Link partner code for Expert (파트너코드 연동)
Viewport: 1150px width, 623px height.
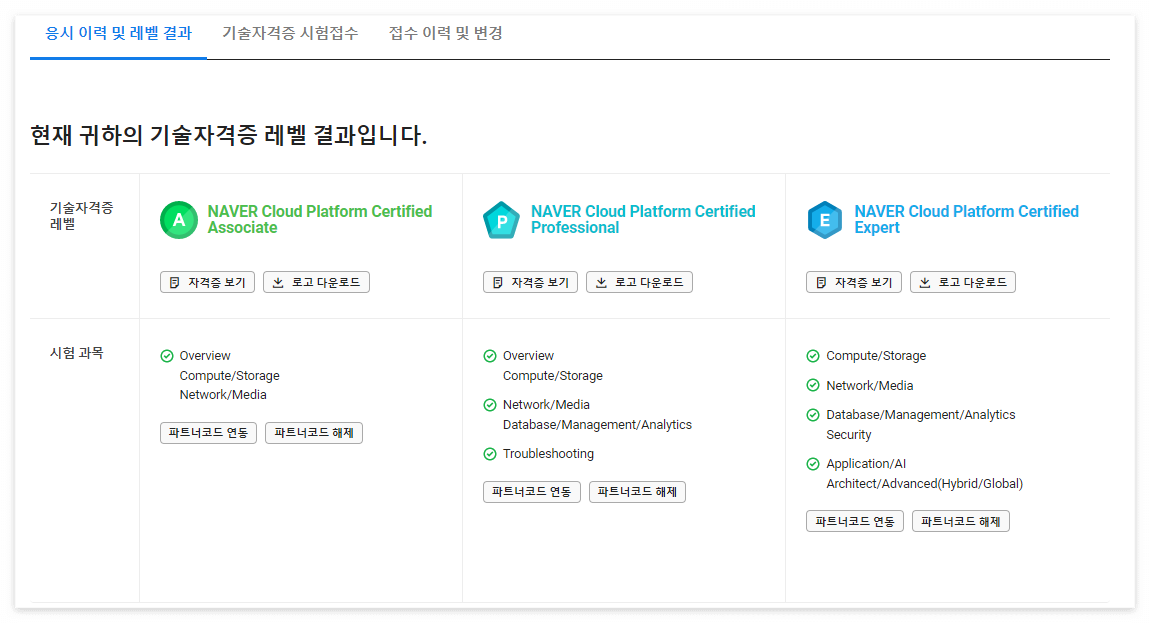click(x=855, y=521)
